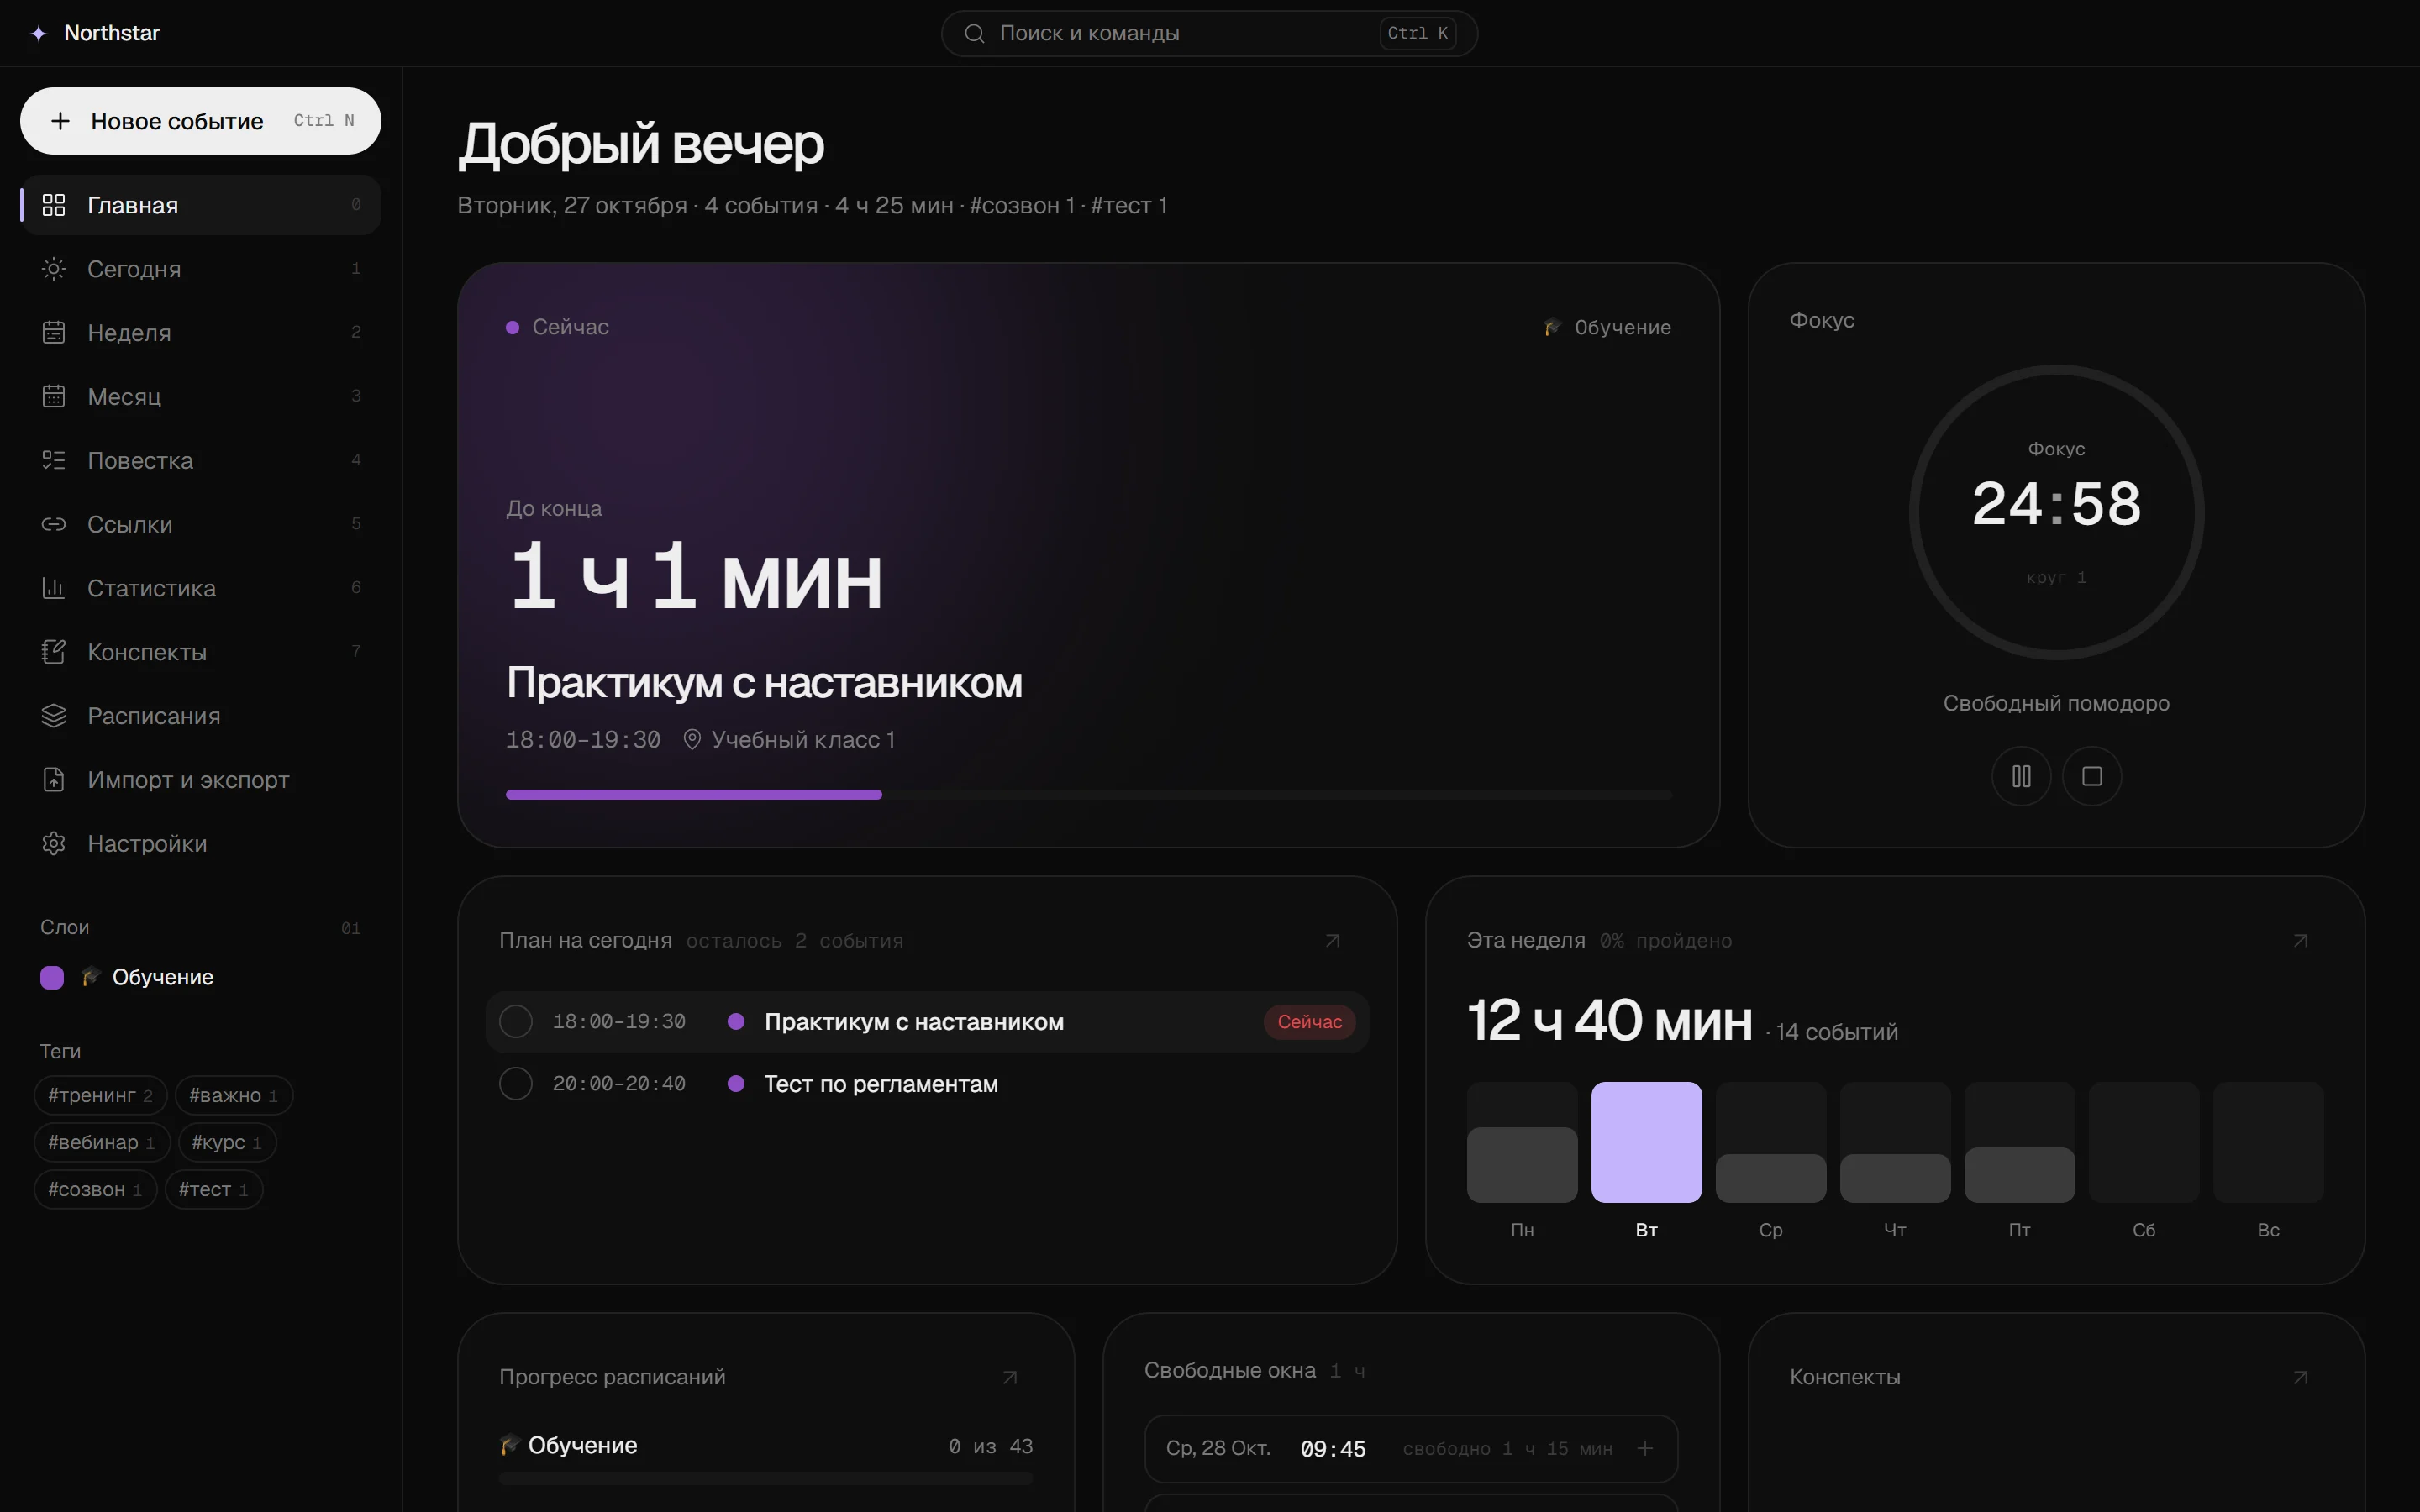Mark Практикум с наставником as done
This screenshot has height=1512, width=2420.
click(516, 1022)
